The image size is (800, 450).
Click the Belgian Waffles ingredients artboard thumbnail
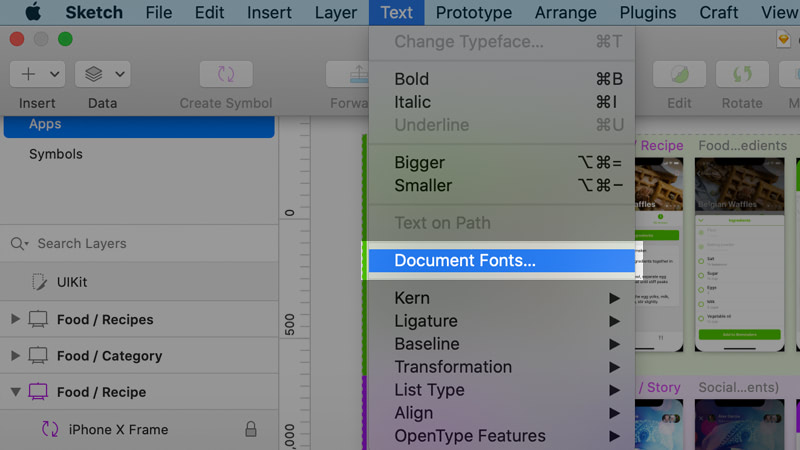[739, 254]
